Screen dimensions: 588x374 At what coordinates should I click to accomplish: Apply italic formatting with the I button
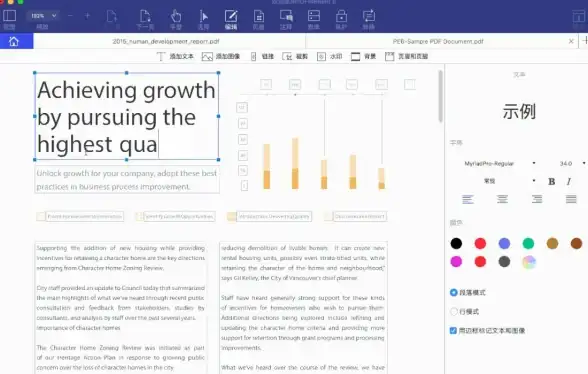pos(569,182)
